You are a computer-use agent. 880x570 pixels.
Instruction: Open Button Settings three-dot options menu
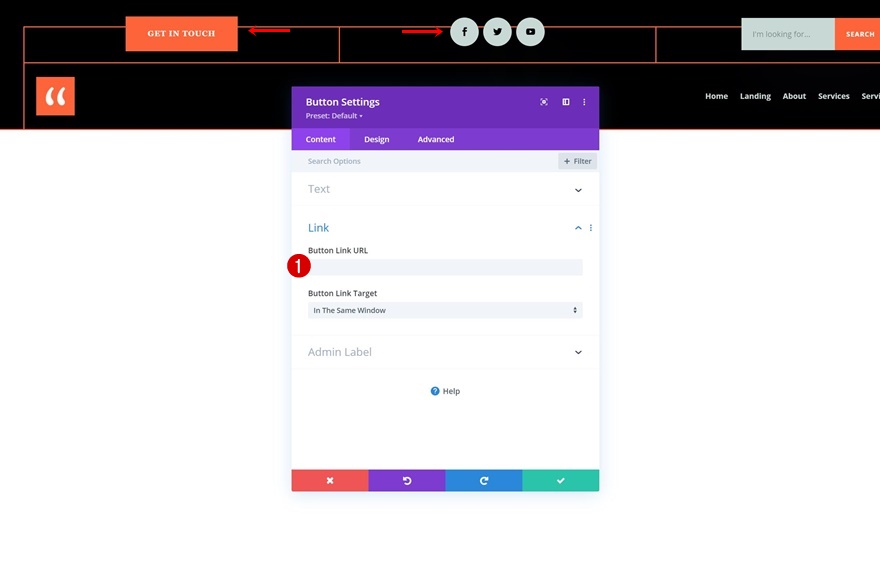[585, 102]
